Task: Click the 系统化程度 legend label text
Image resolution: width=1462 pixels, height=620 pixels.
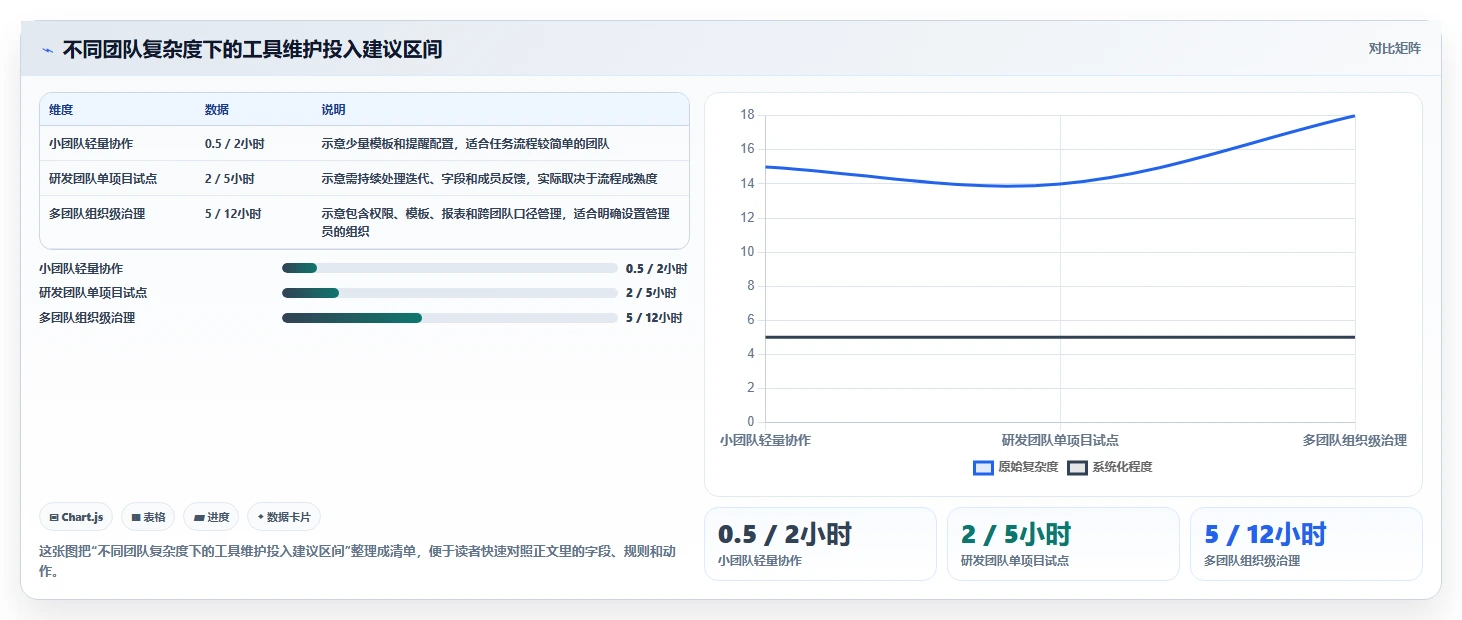Action: pos(1122,467)
